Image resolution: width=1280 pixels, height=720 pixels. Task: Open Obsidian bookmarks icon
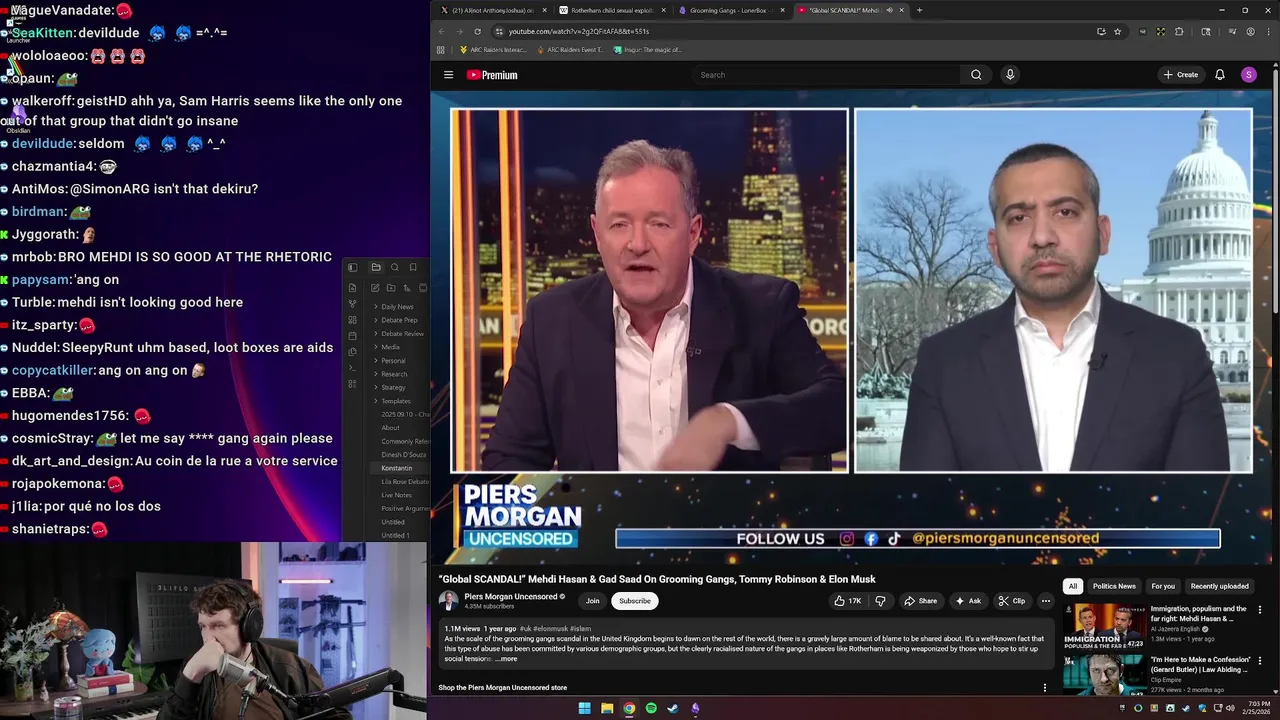[x=413, y=267]
